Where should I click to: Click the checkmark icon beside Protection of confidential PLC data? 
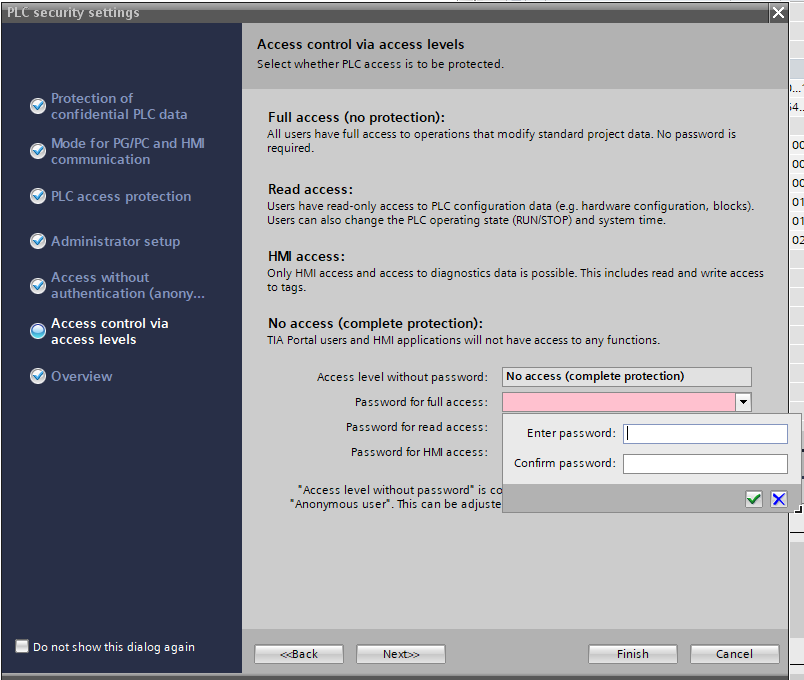click(38, 106)
